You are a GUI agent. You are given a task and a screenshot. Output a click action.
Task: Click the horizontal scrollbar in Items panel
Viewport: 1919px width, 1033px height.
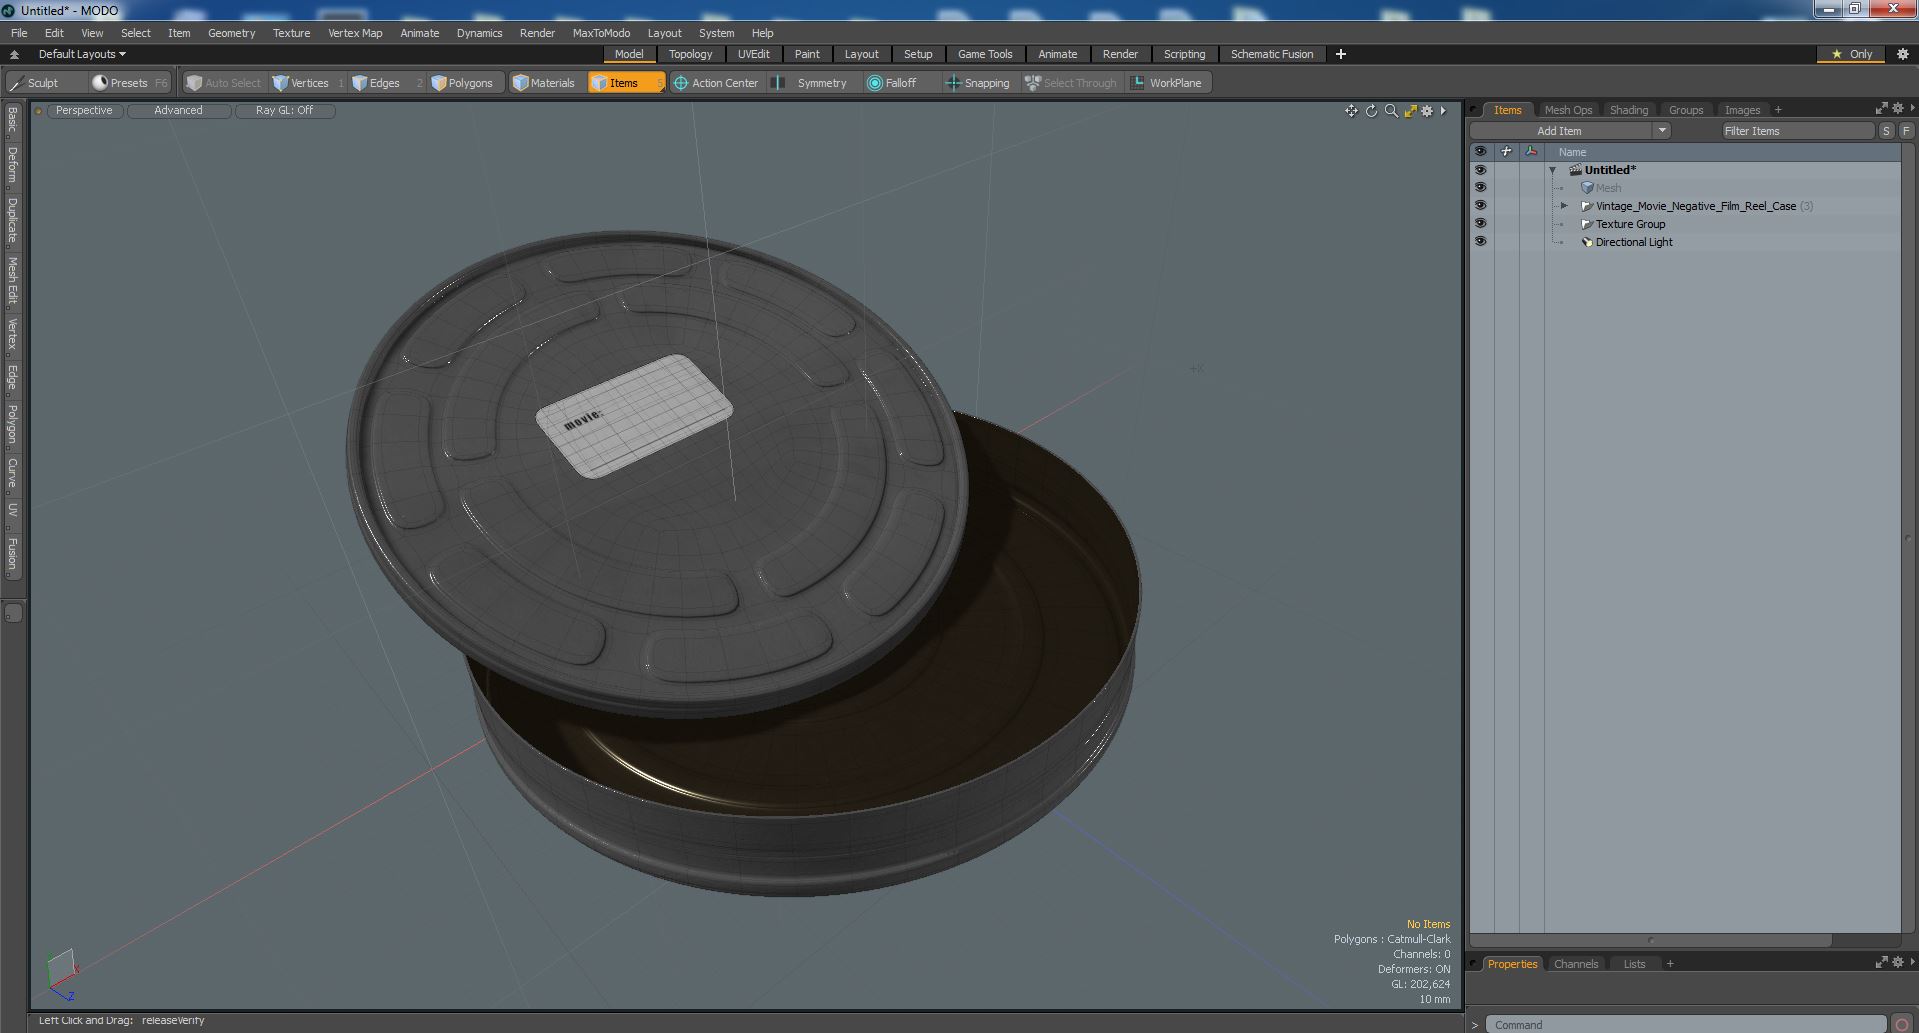pos(1651,940)
